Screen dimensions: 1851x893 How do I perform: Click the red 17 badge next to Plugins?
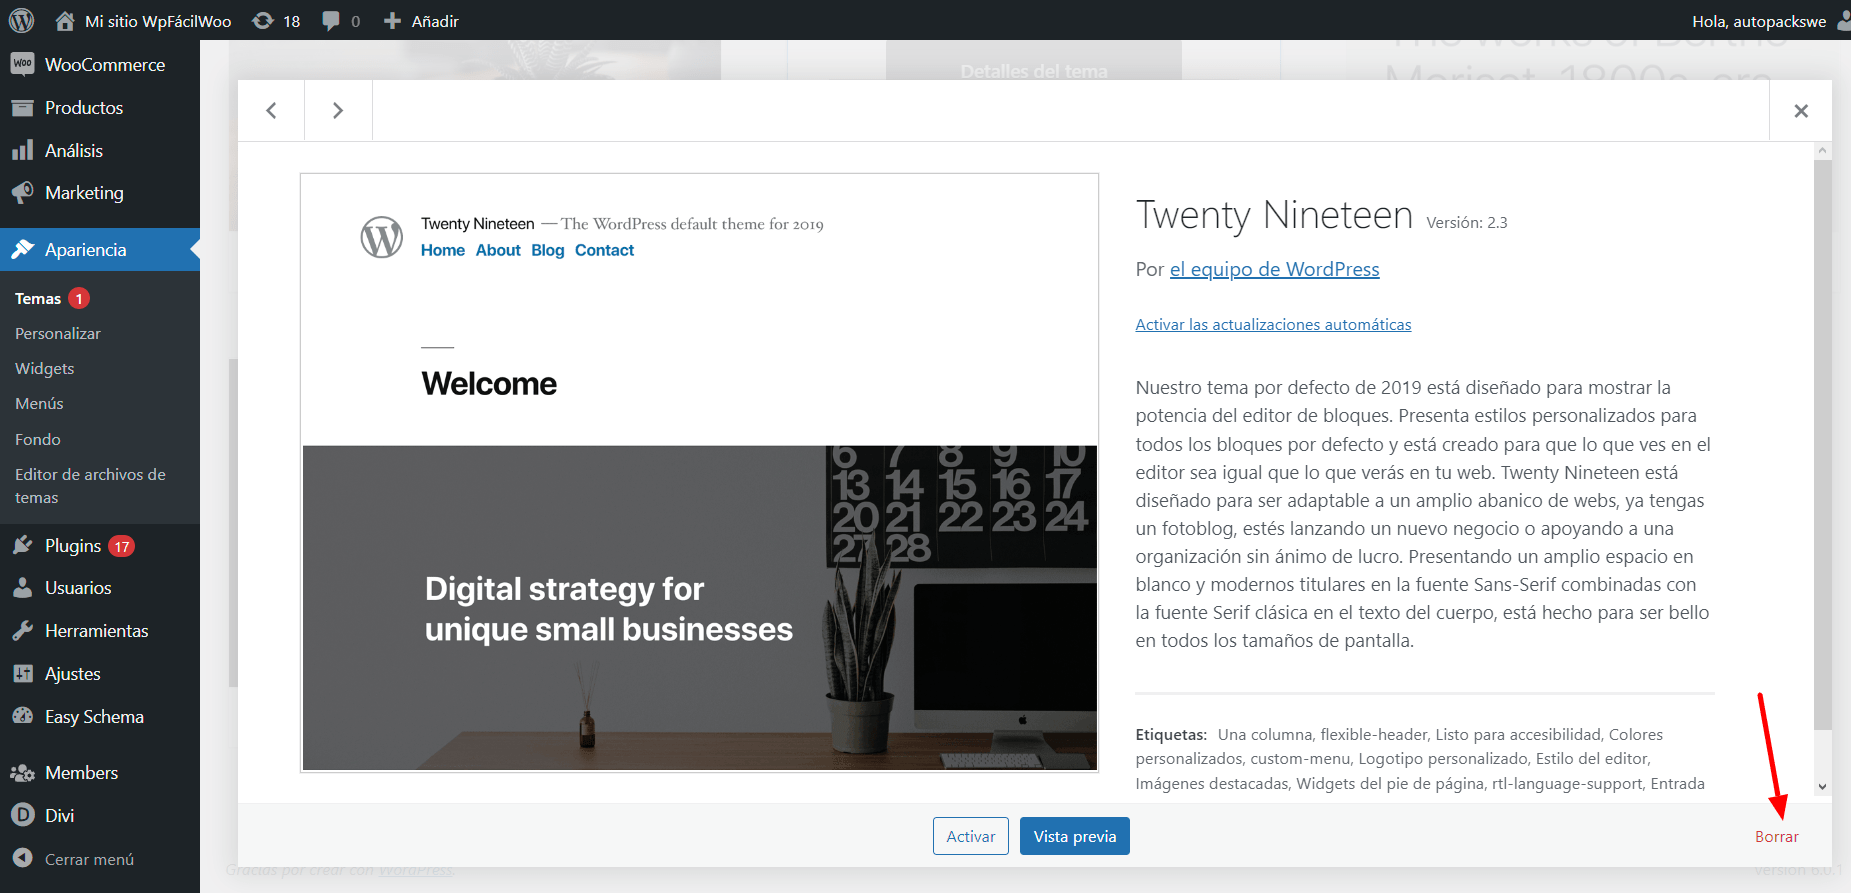point(122,546)
